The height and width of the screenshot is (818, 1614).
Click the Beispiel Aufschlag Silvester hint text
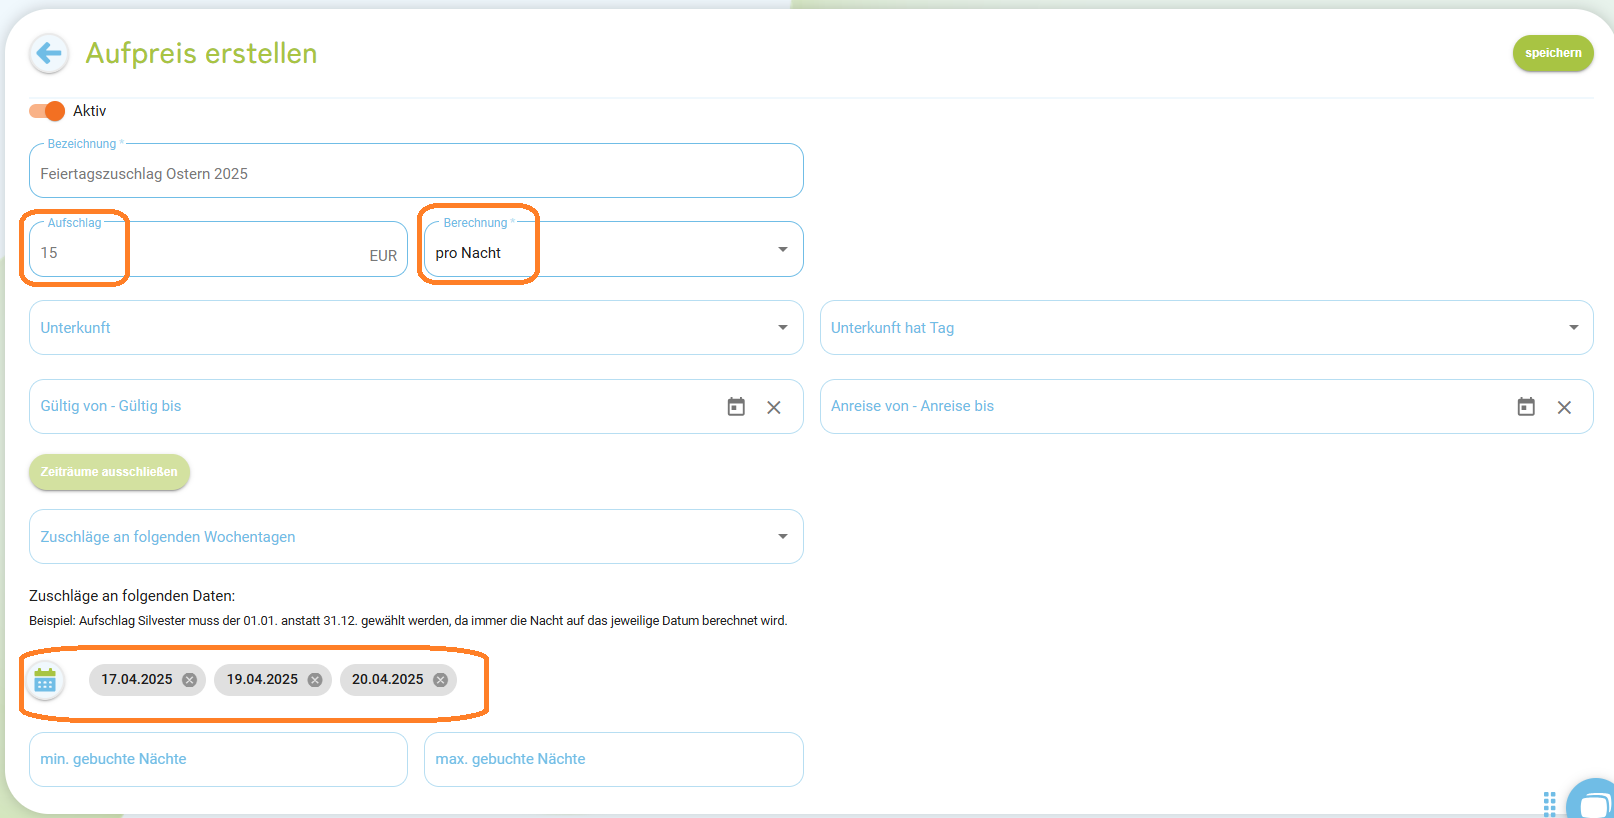click(x=408, y=621)
